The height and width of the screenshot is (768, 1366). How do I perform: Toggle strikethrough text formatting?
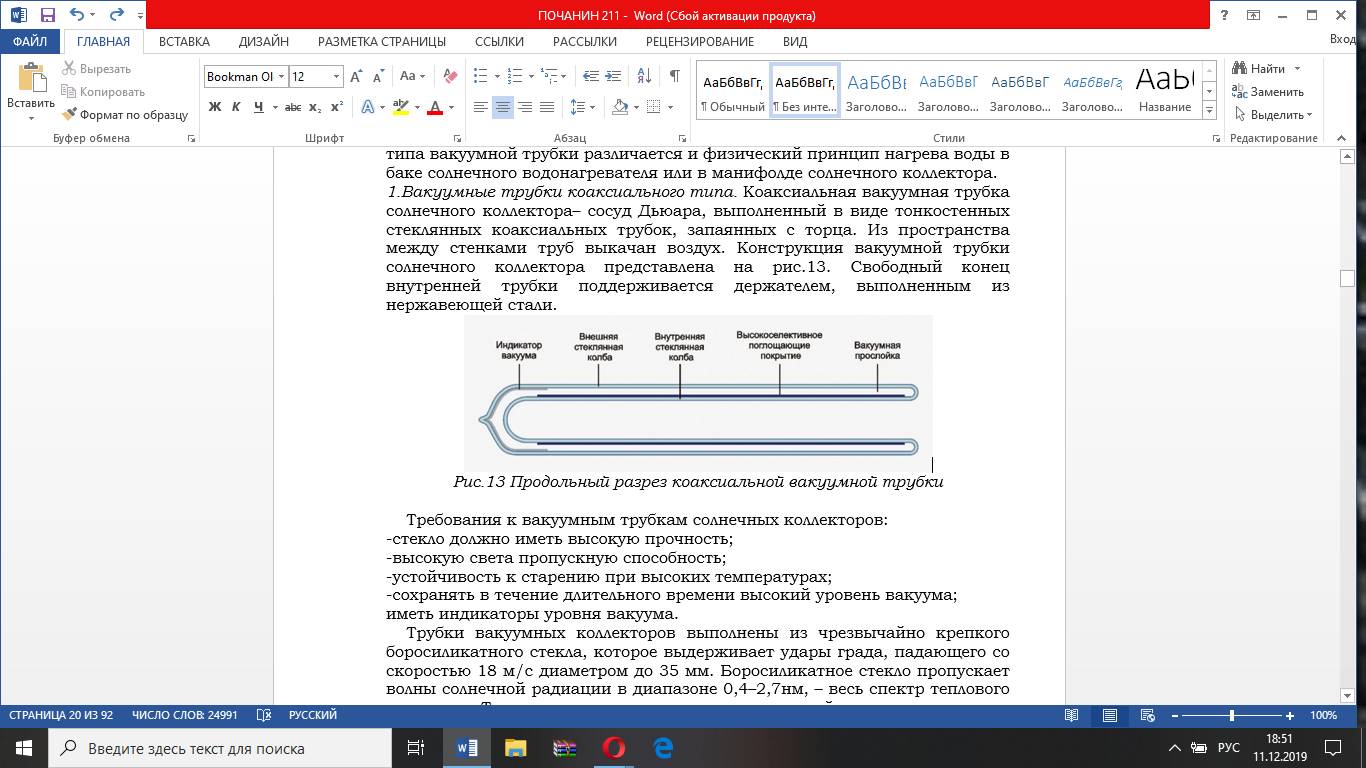[x=293, y=107]
